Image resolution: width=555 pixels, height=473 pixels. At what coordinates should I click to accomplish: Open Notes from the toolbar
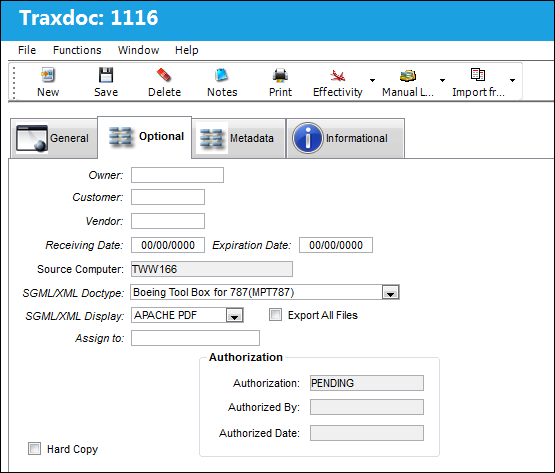[x=222, y=75]
